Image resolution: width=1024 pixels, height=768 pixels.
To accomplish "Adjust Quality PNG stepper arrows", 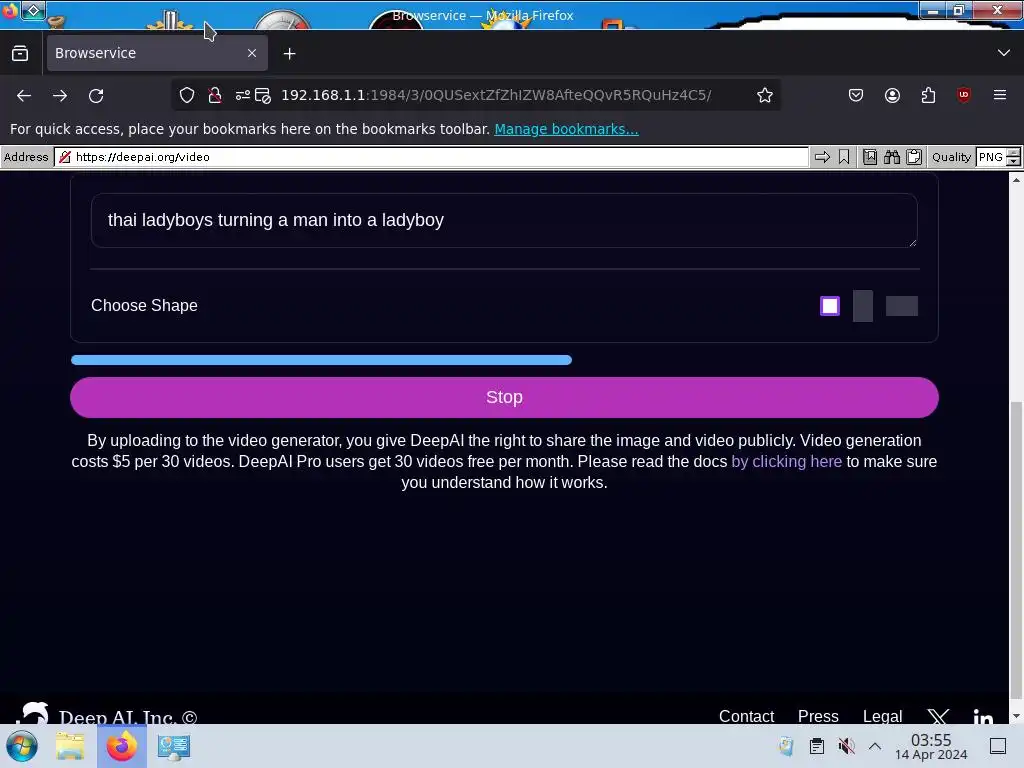I will [1014, 157].
